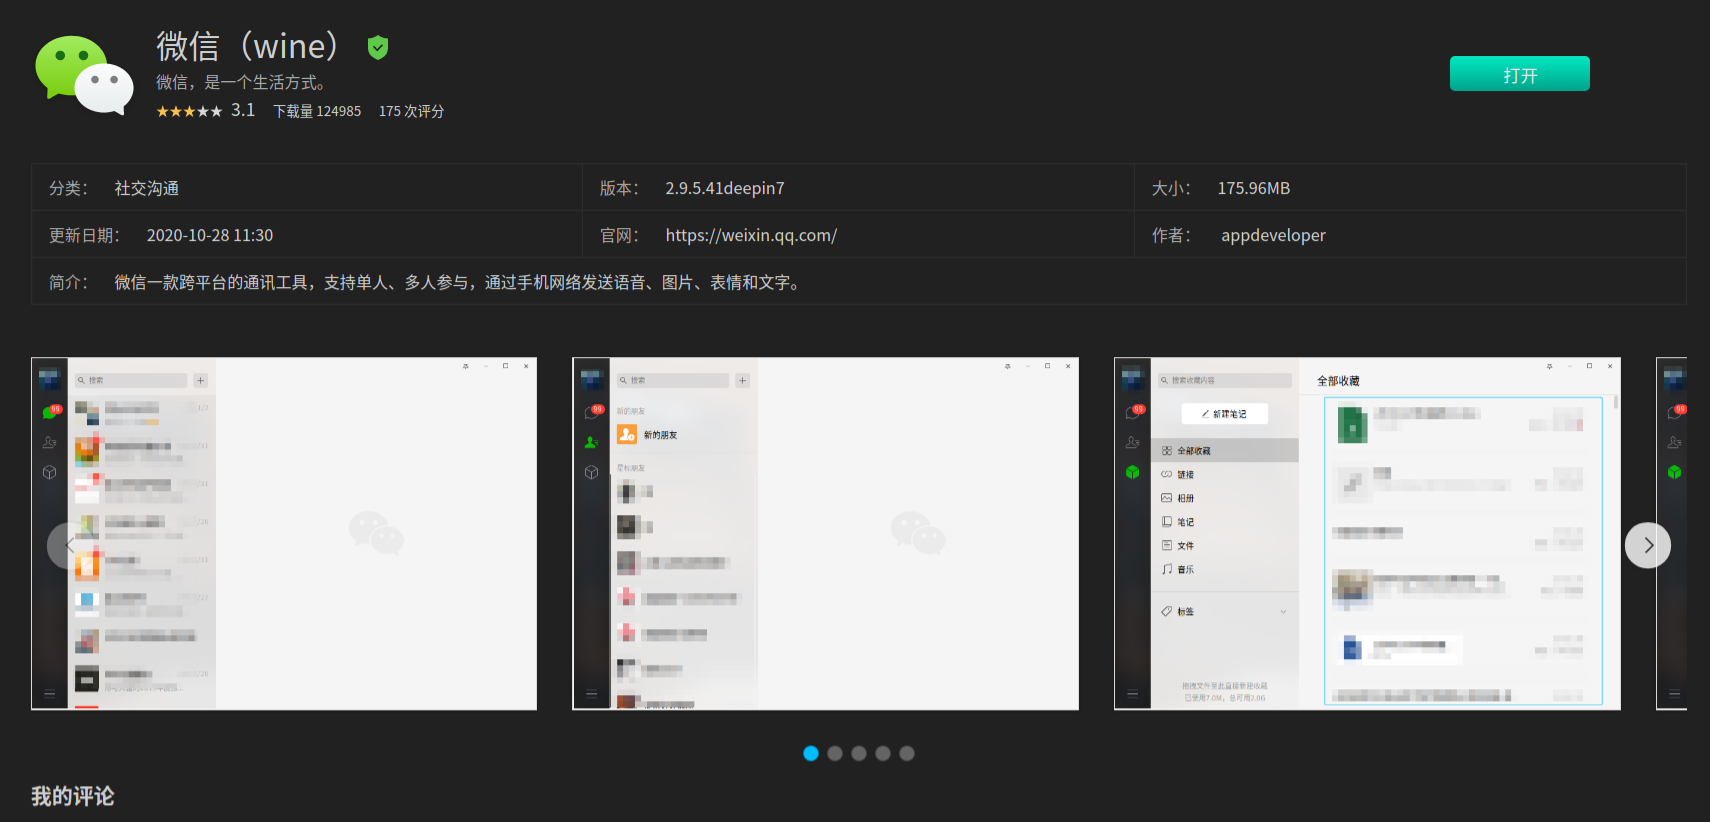Select the first (blue) carousel page dot

coord(811,753)
